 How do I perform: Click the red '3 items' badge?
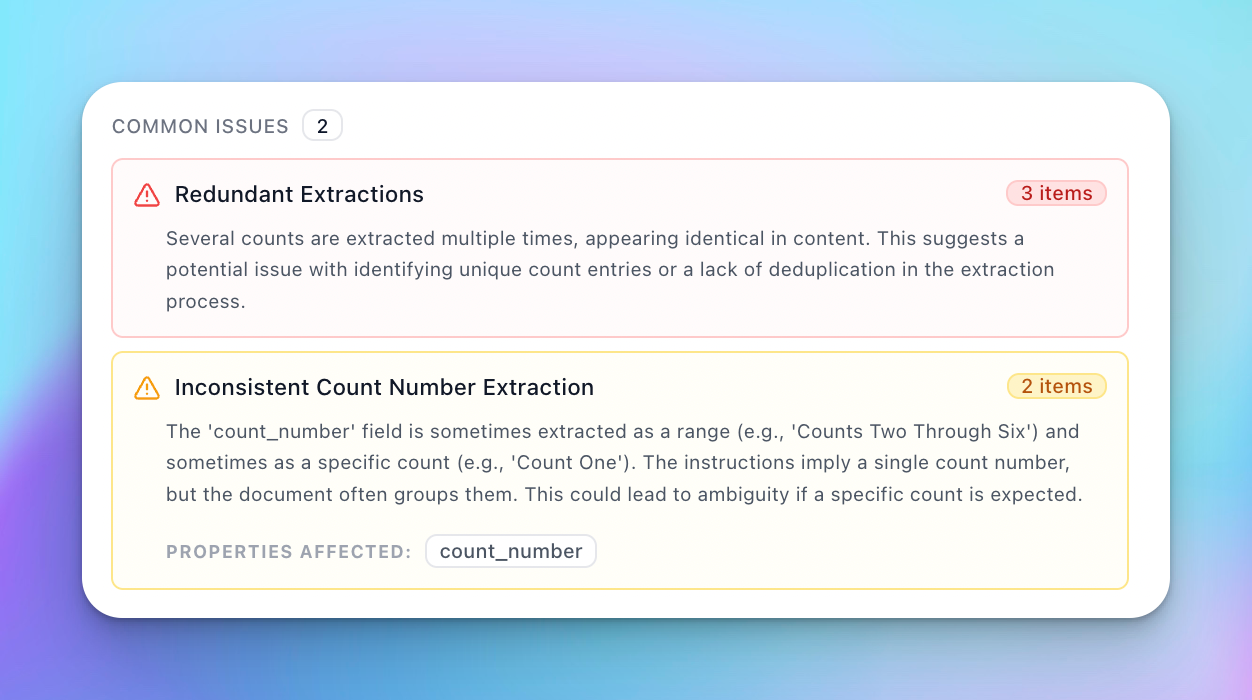click(x=1056, y=193)
